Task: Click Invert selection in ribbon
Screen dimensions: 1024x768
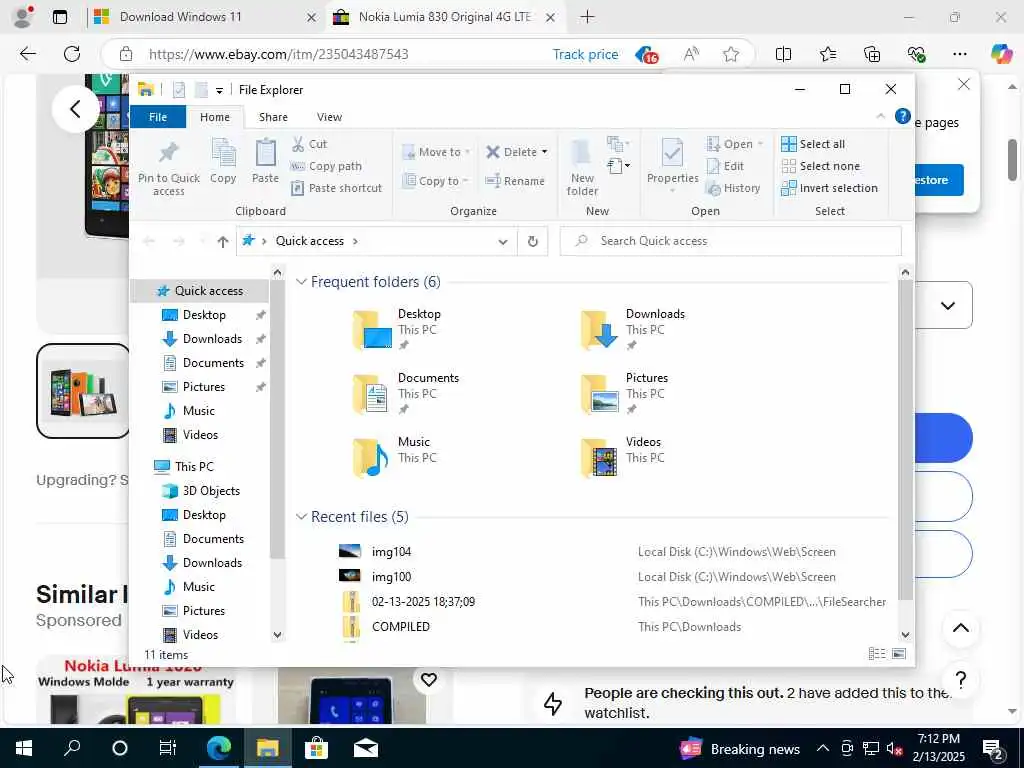Action: click(x=829, y=188)
